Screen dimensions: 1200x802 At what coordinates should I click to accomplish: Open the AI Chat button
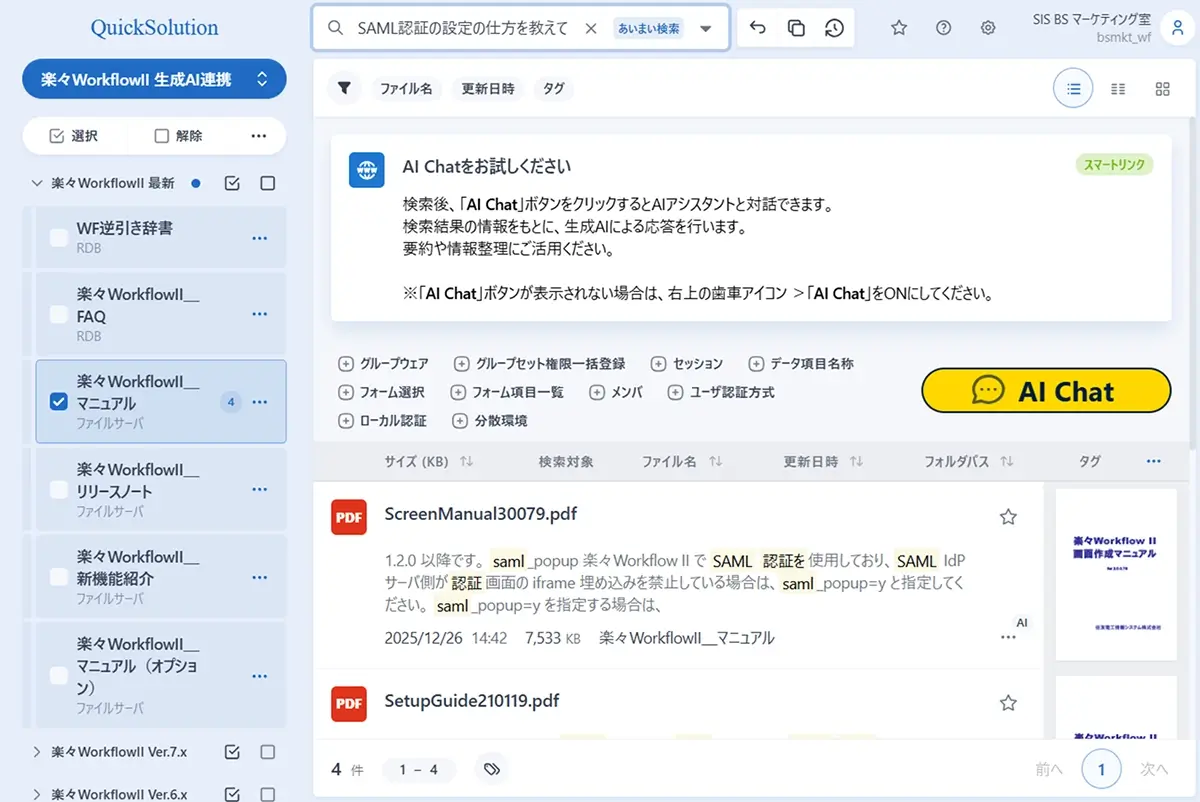(1046, 391)
